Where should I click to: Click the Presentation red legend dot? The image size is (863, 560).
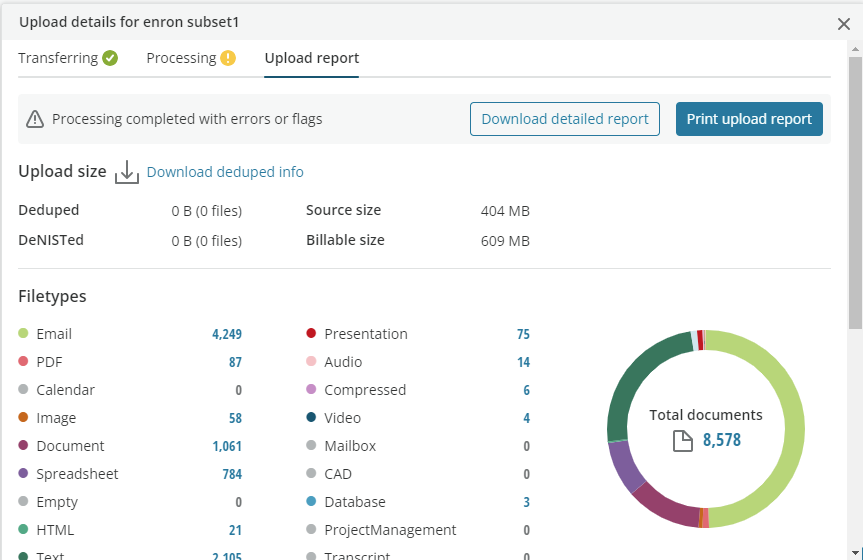click(311, 333)
